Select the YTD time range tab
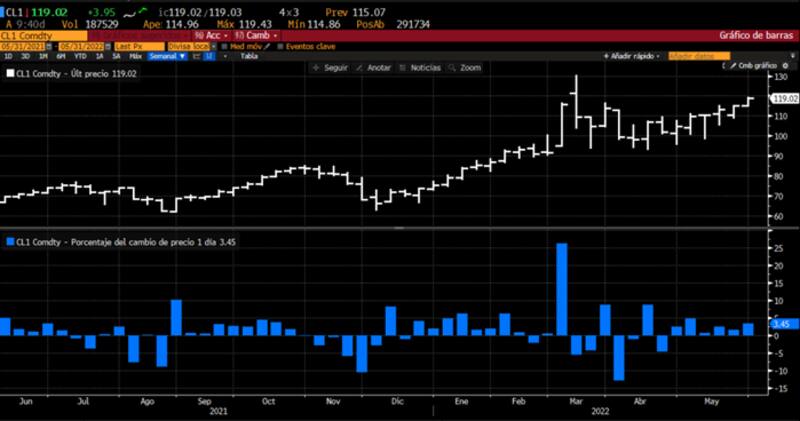The width and height of the screenshot is (800, 421). pos(80,56)
